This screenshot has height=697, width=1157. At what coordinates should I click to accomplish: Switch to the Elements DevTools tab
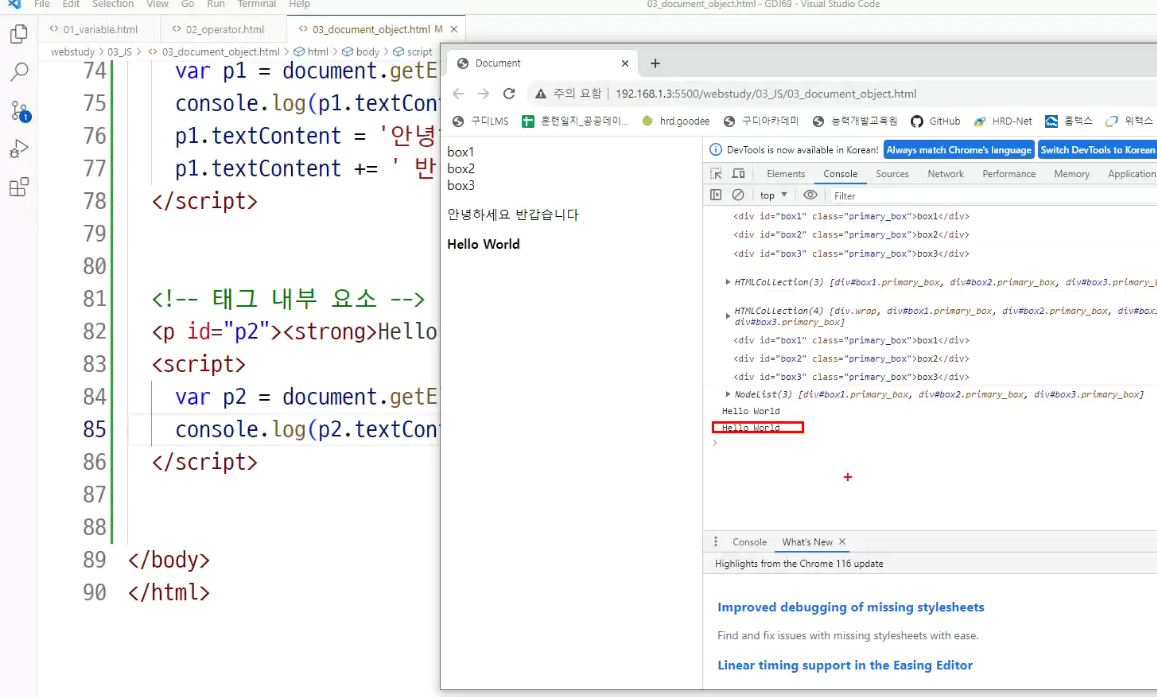click(785, 173)
